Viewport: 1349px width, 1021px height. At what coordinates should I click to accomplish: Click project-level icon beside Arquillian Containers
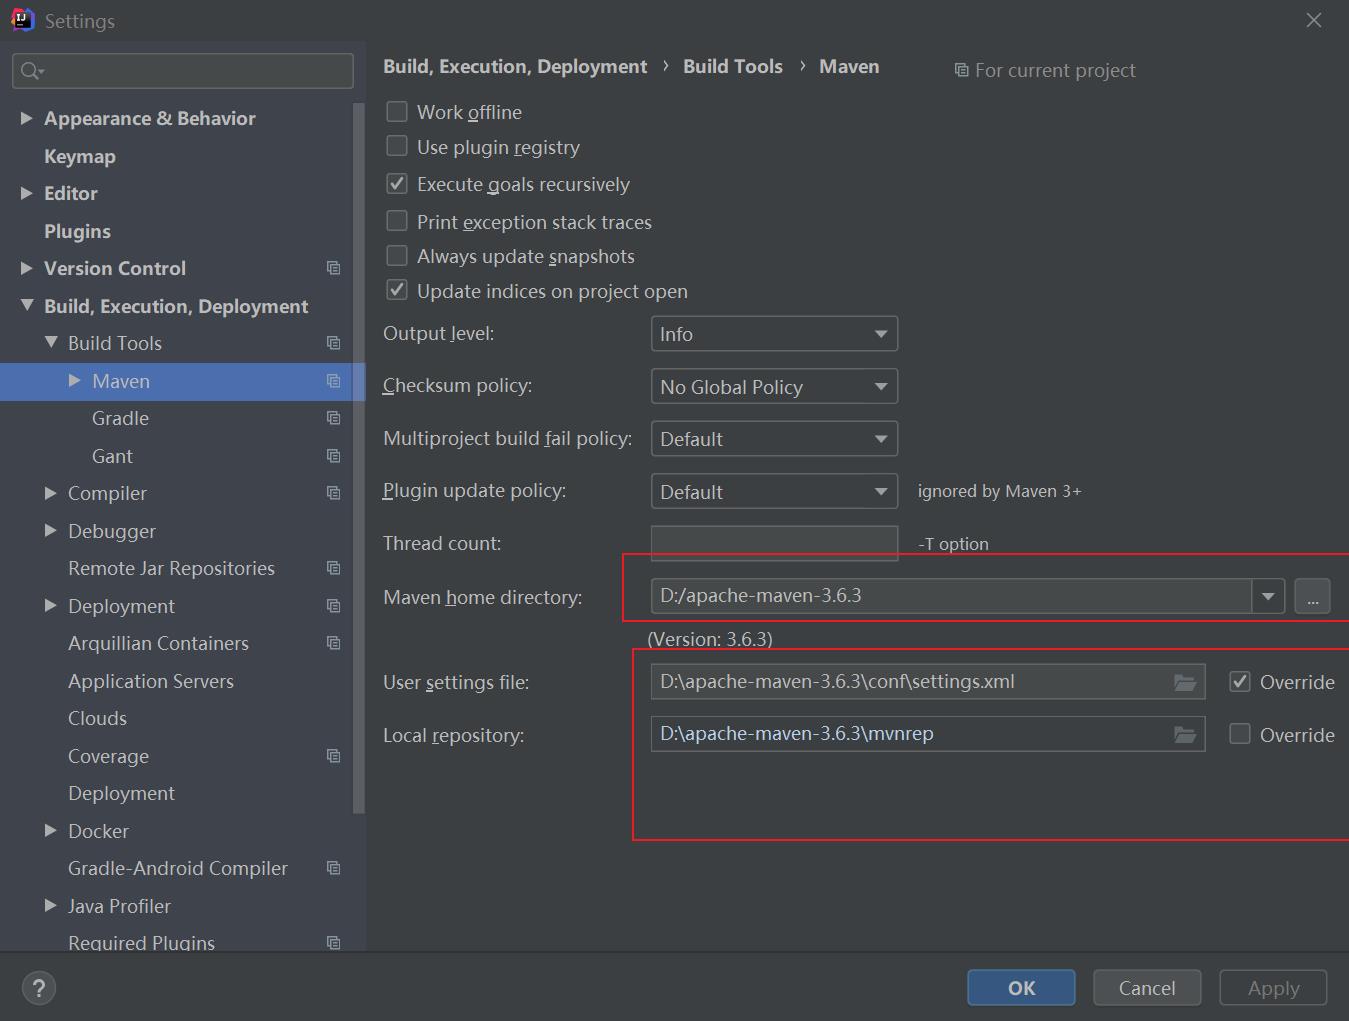tap(334, 643)
